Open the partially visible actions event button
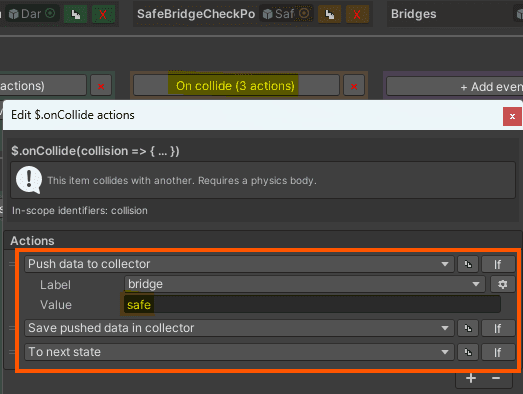 [x=43, y=86]
